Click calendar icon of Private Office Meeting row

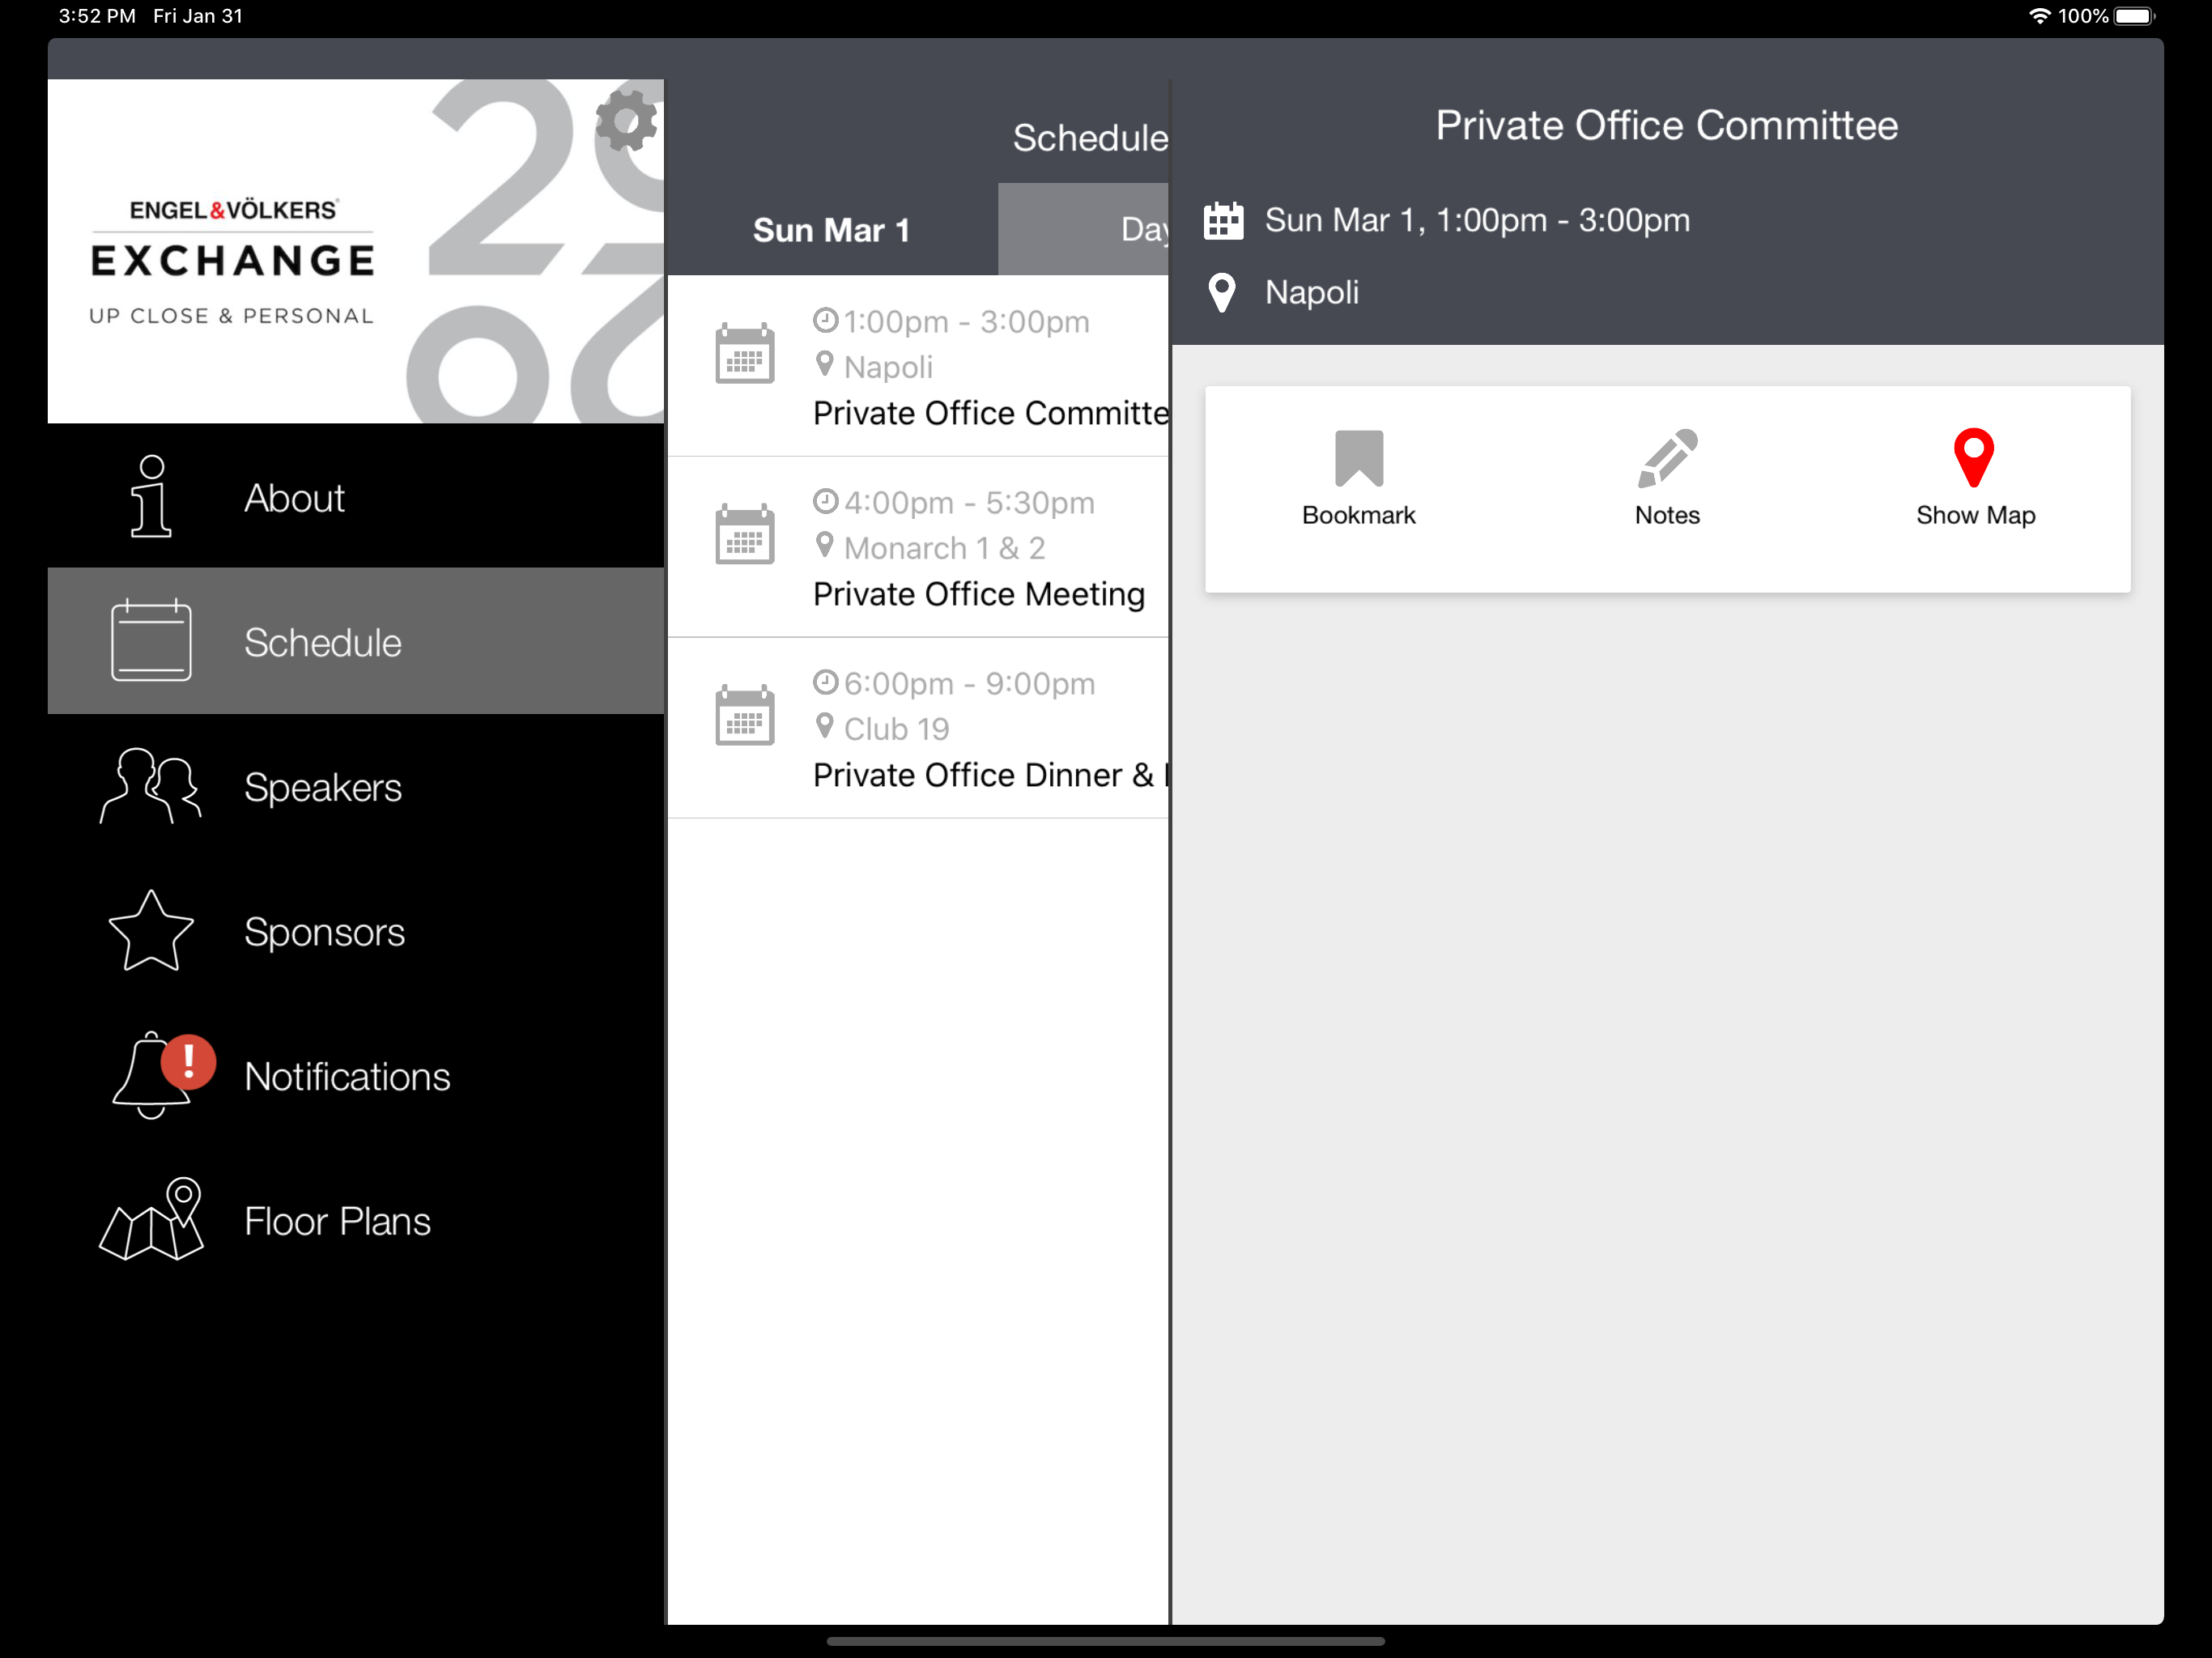pyautogui.click(x=745, y=534)
